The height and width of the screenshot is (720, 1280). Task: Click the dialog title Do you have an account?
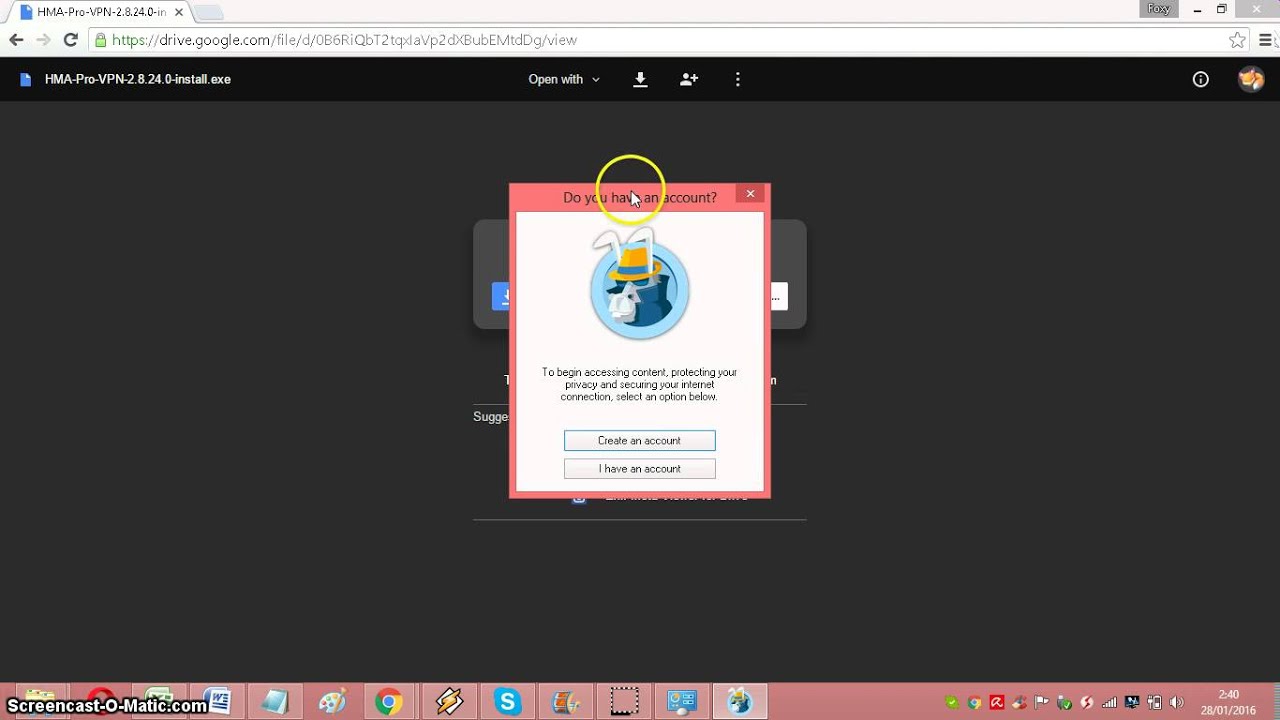coord(640,198)
